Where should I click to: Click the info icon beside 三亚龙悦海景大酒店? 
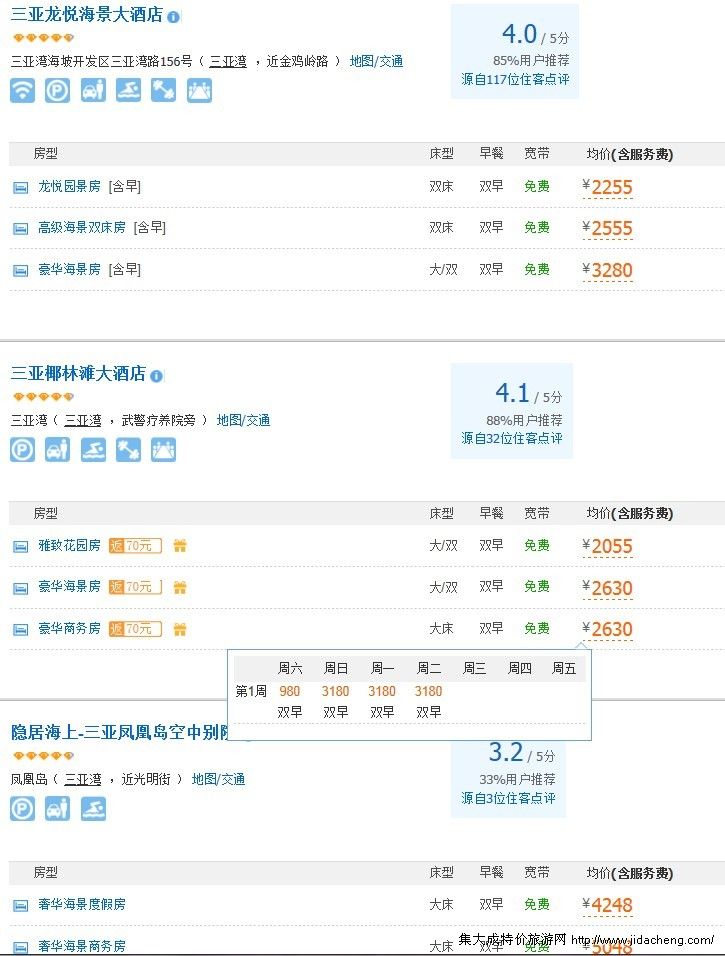click(x=174, y=17)
